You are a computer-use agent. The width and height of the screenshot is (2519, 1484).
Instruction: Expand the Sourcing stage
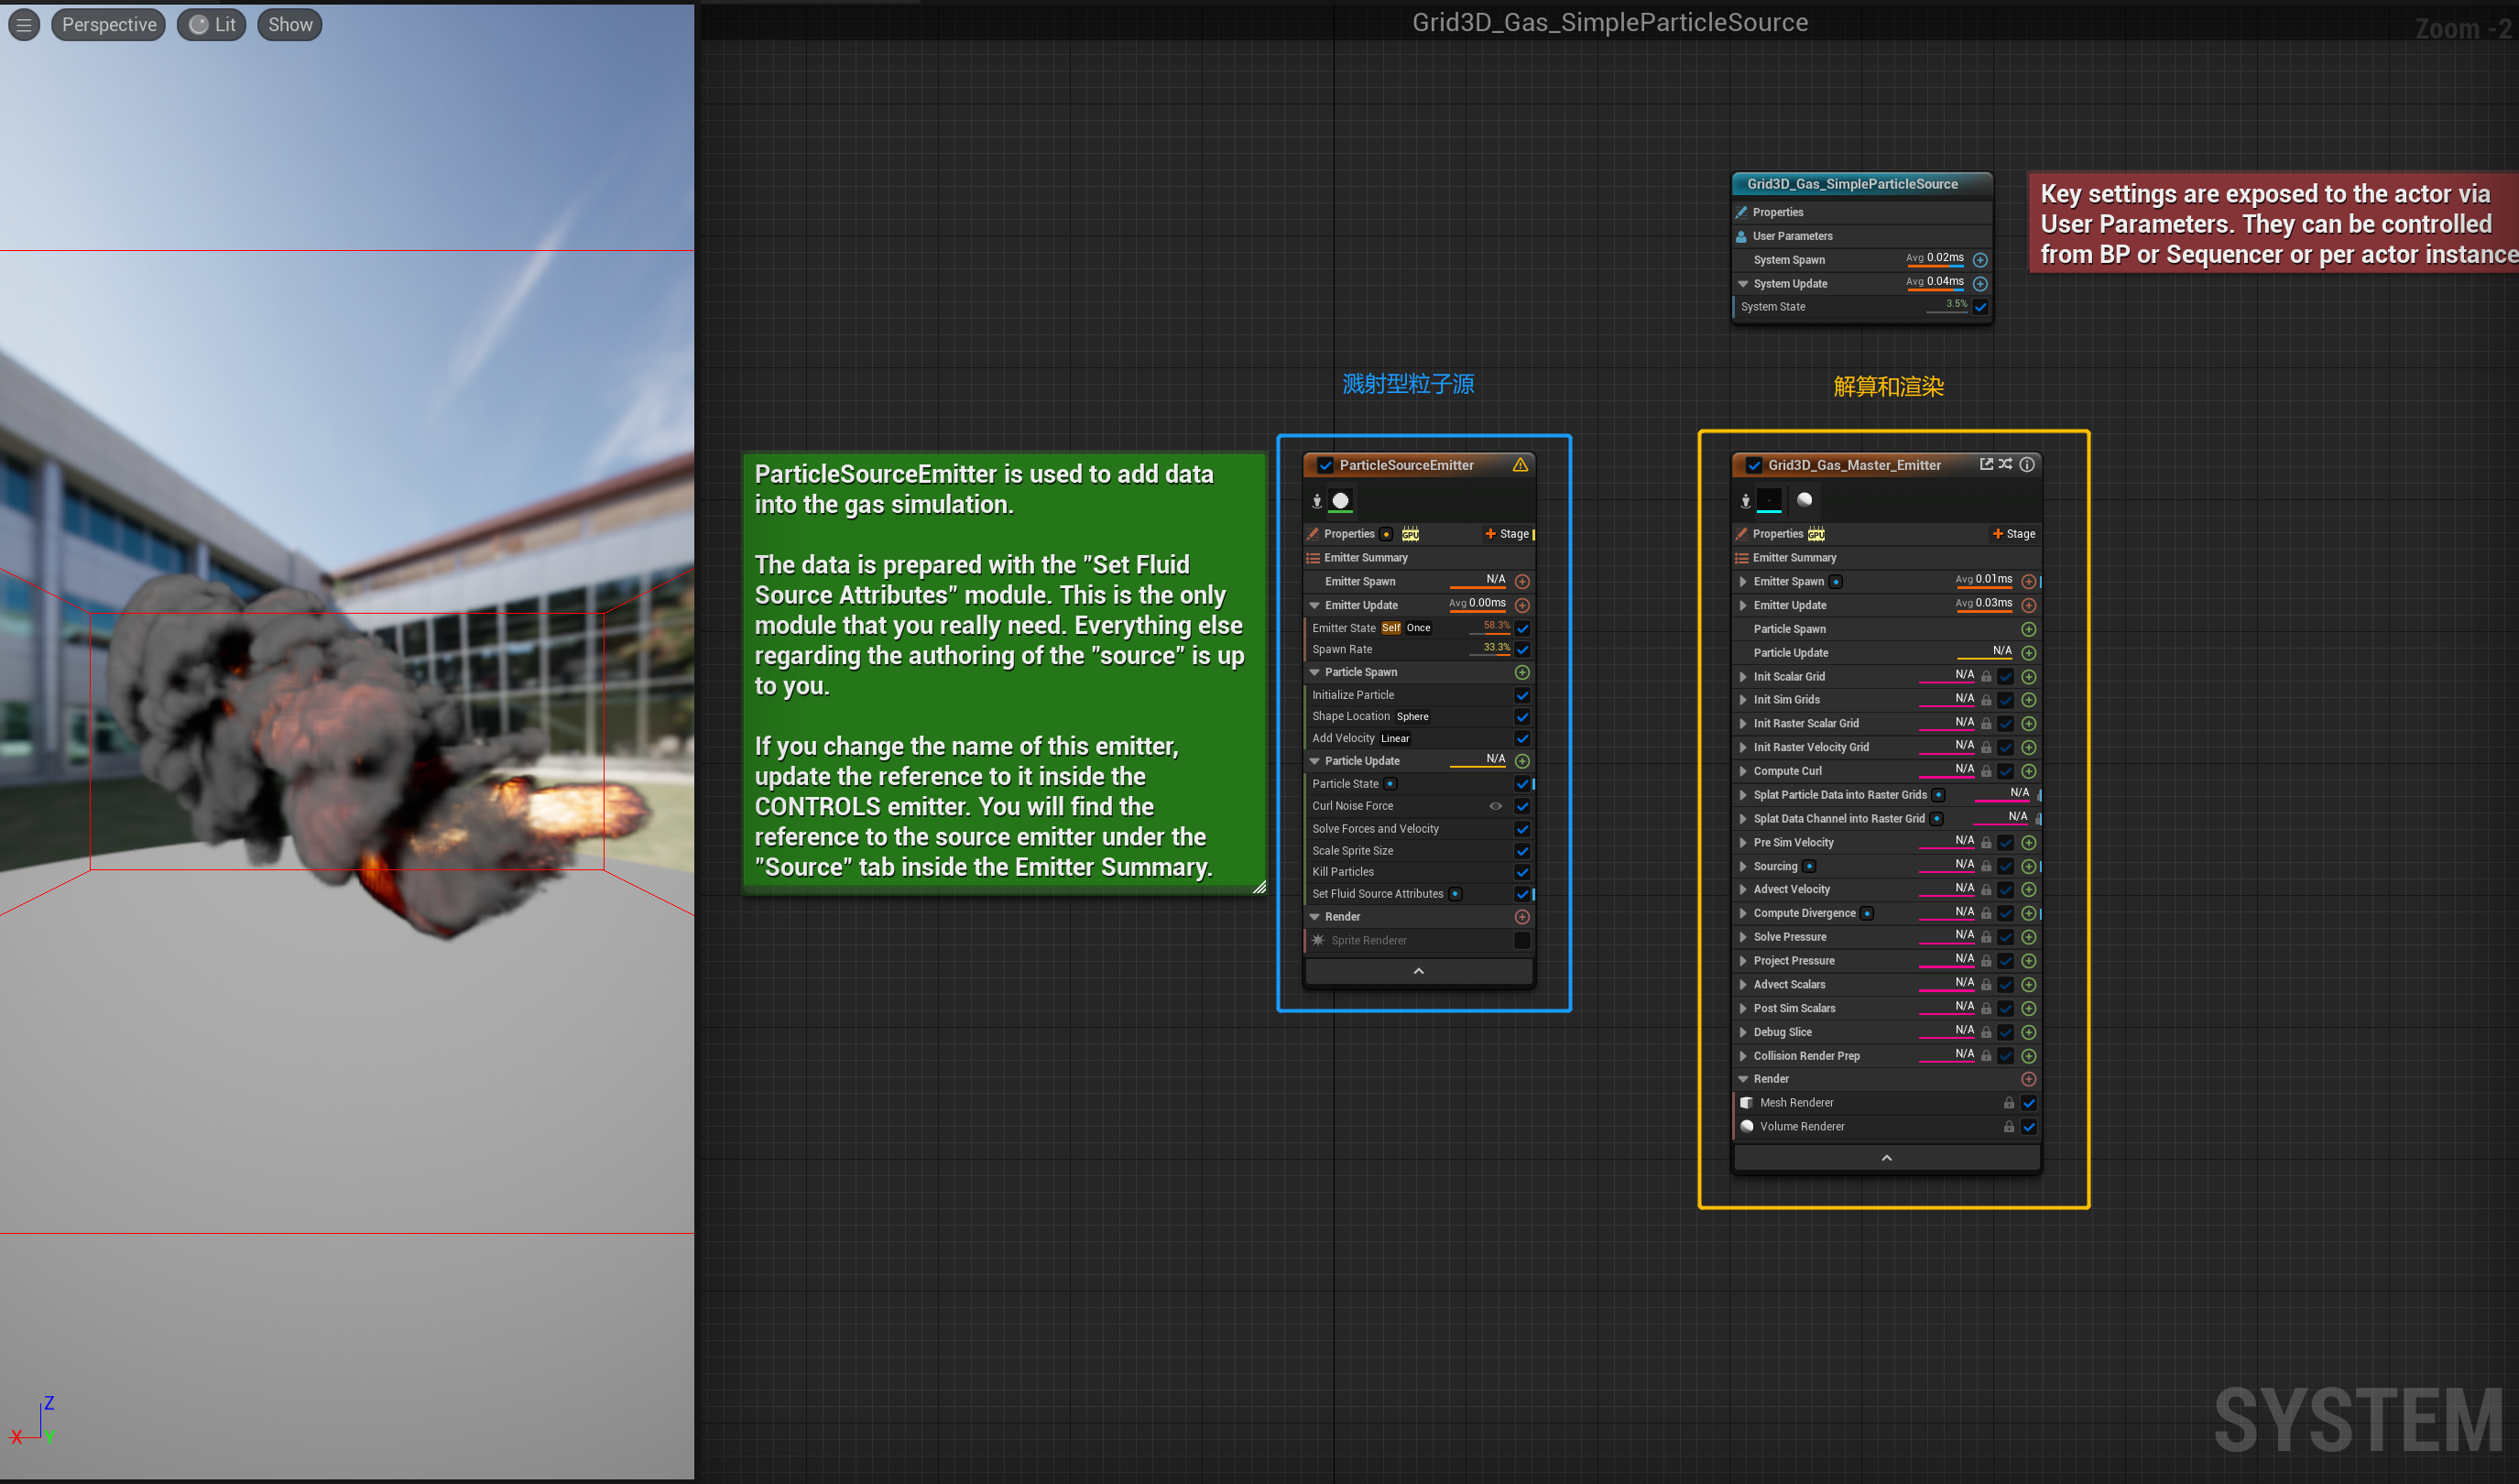pyautogui.click(x=1743, y=866)
